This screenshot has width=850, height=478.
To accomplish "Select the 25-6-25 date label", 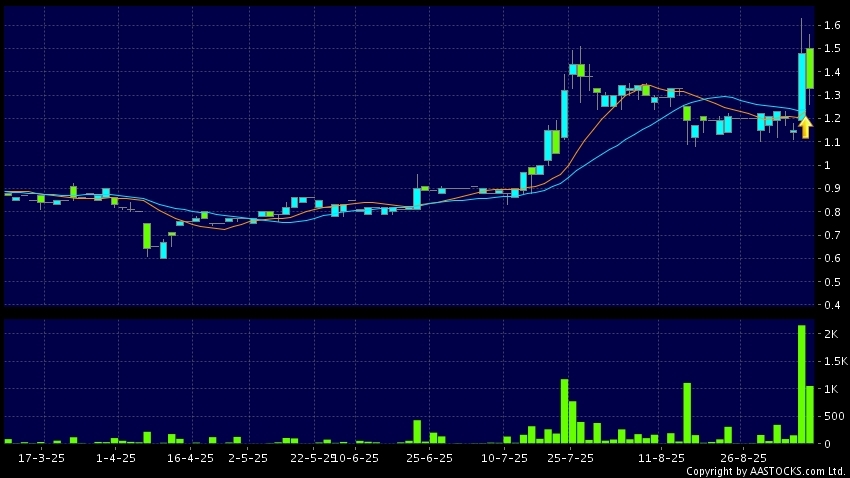I will pos(429,458).
